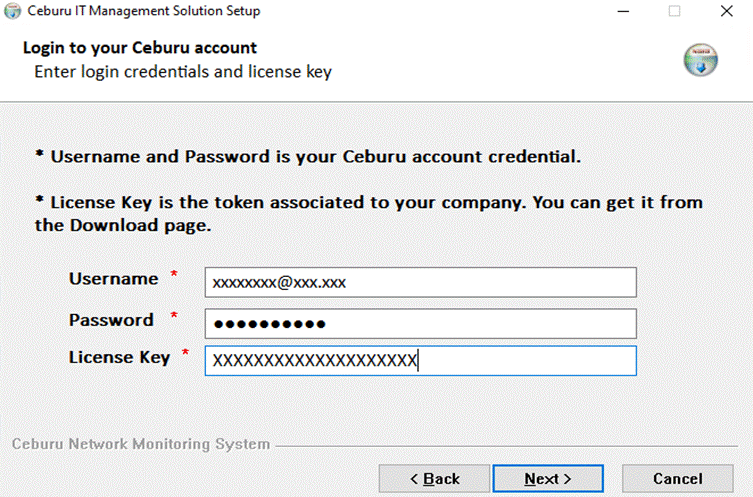Abort installation using Cancel button

tap(678, 478)
